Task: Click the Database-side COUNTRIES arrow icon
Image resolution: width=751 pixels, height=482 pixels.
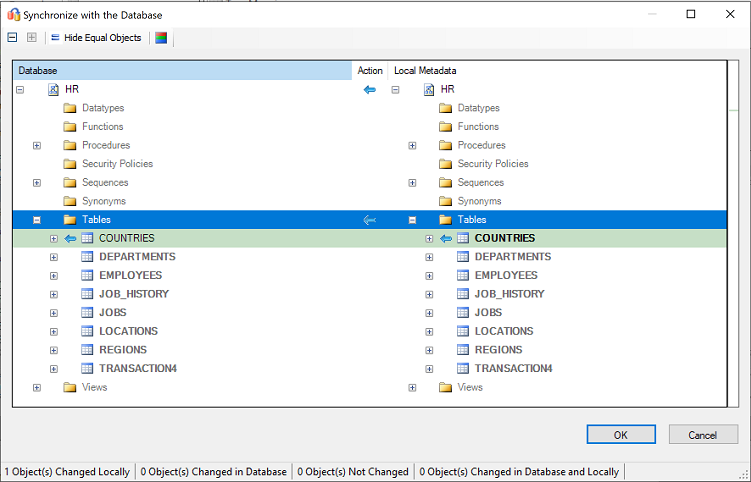Action: point(70,238)
